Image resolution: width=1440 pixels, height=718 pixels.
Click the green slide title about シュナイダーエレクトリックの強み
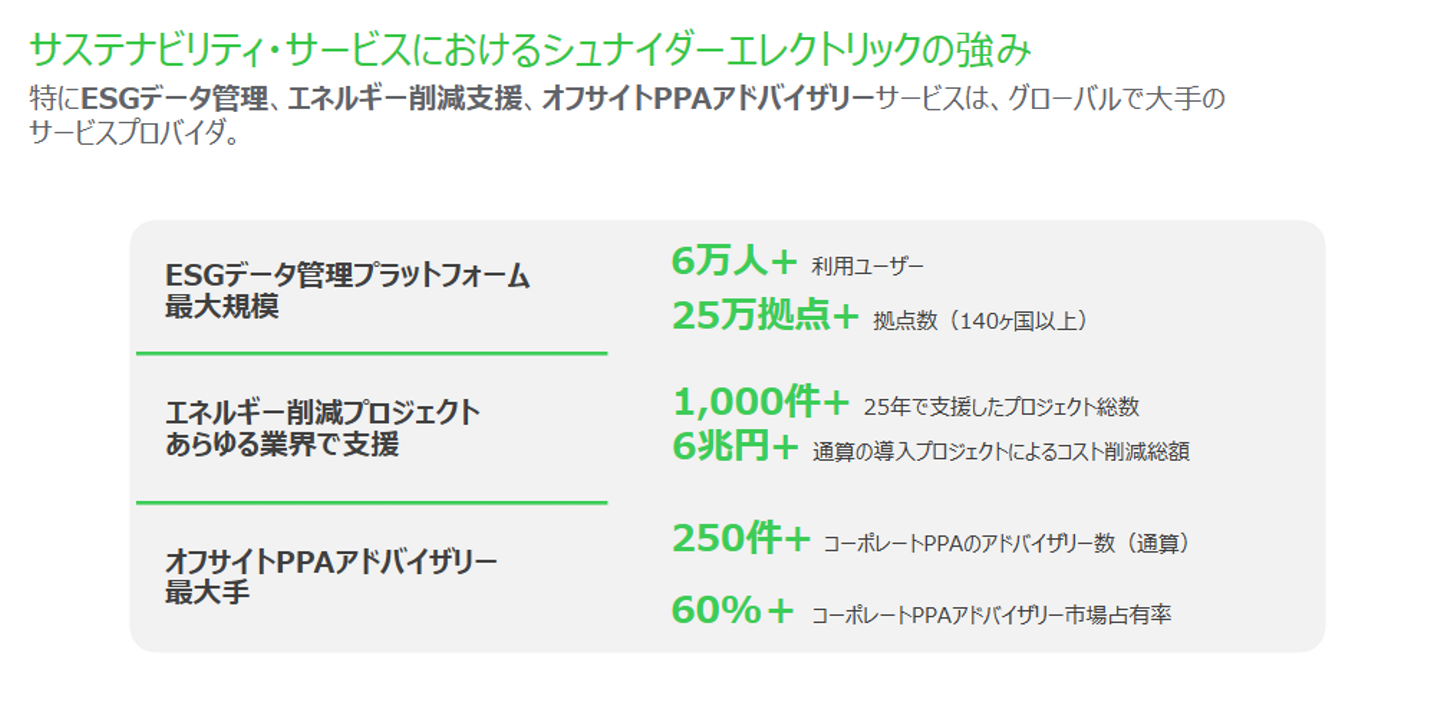[x=530, y=49]
